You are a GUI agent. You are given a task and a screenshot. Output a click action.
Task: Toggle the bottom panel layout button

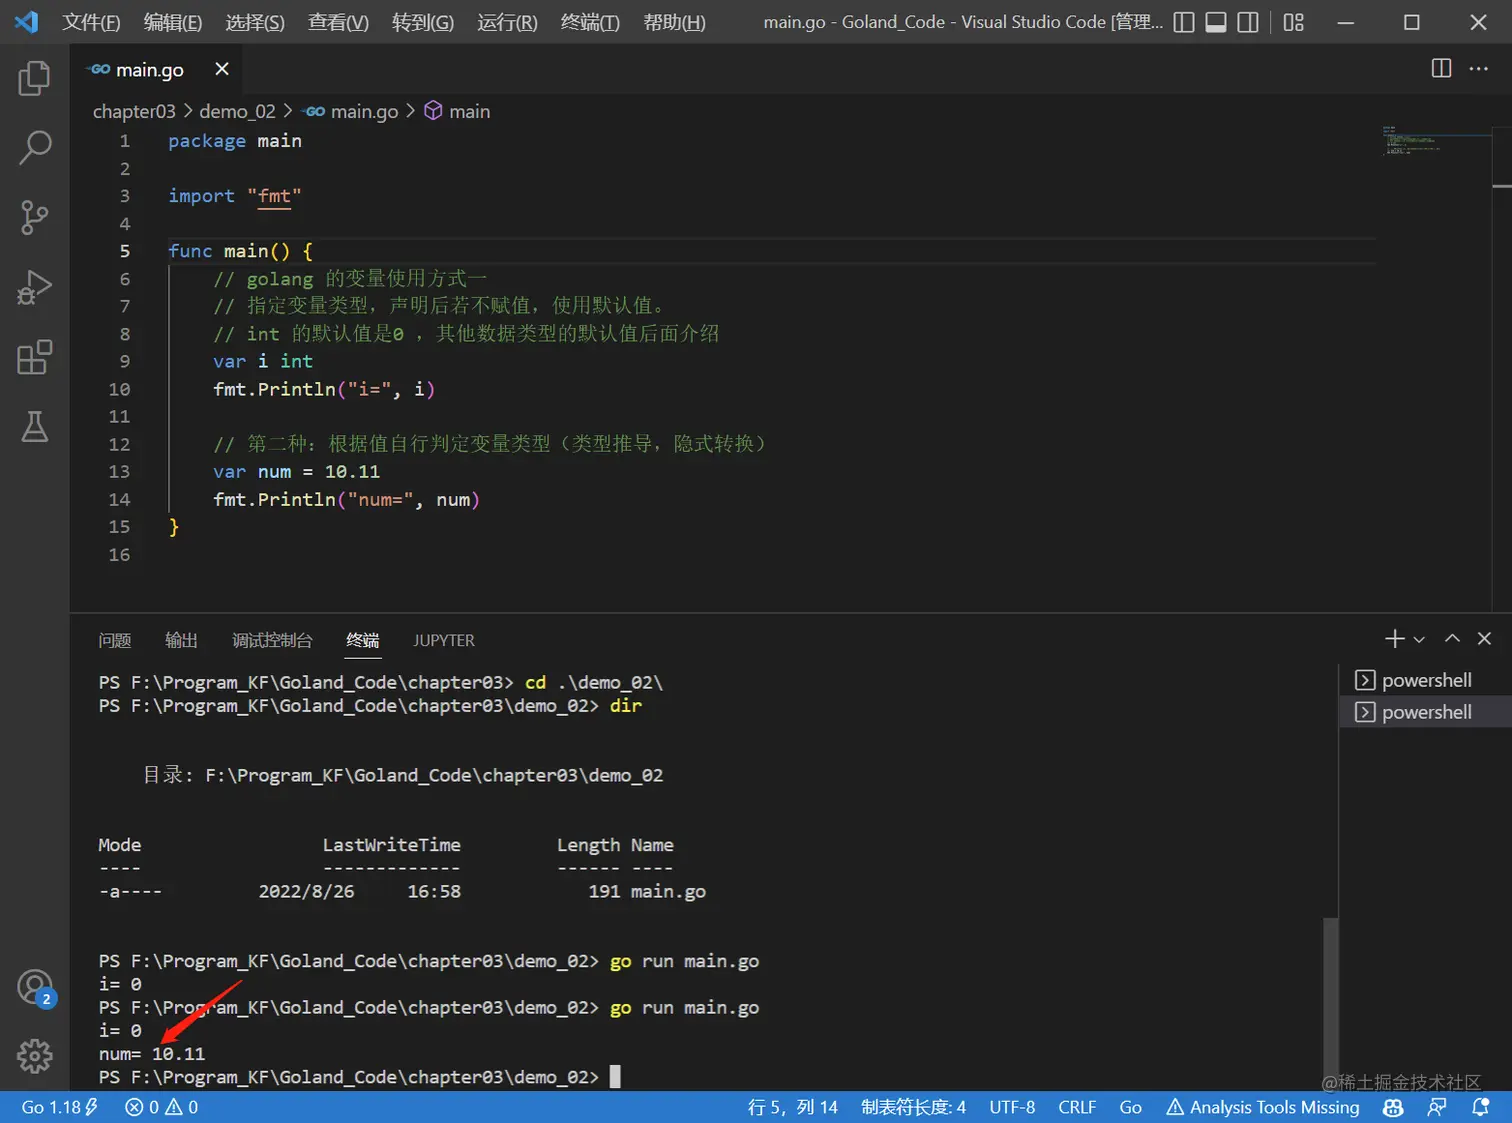(x=1216, y=22)
